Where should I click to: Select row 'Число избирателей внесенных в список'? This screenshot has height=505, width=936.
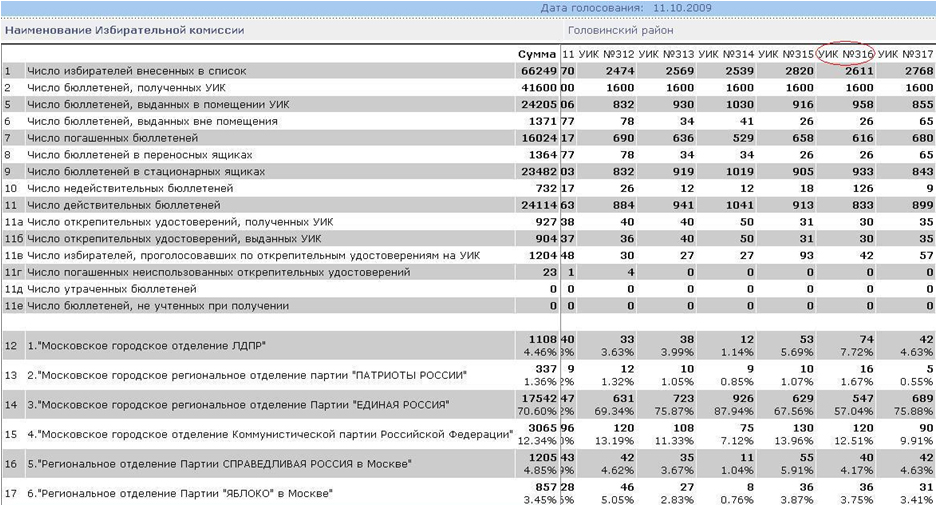point(136,72)
